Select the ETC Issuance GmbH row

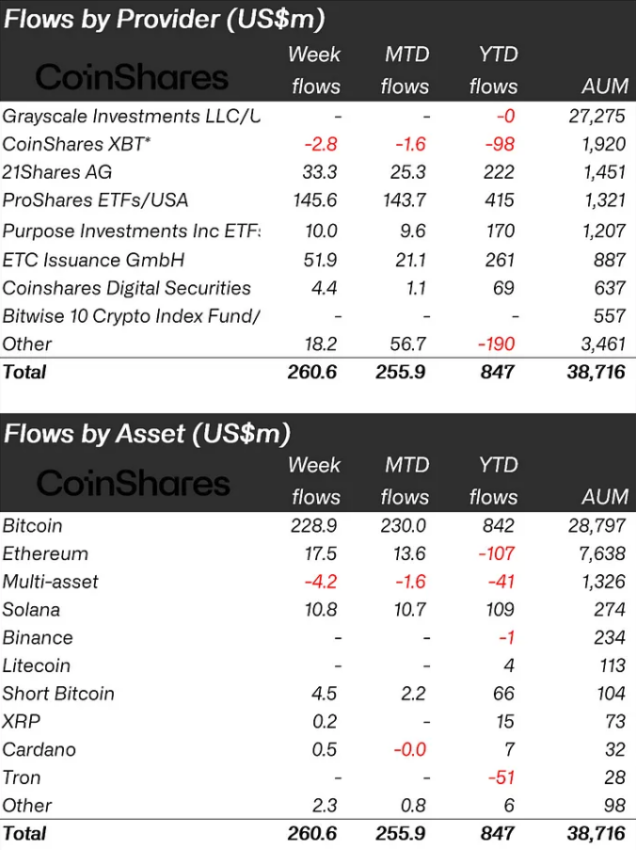(x=318, y=260)
